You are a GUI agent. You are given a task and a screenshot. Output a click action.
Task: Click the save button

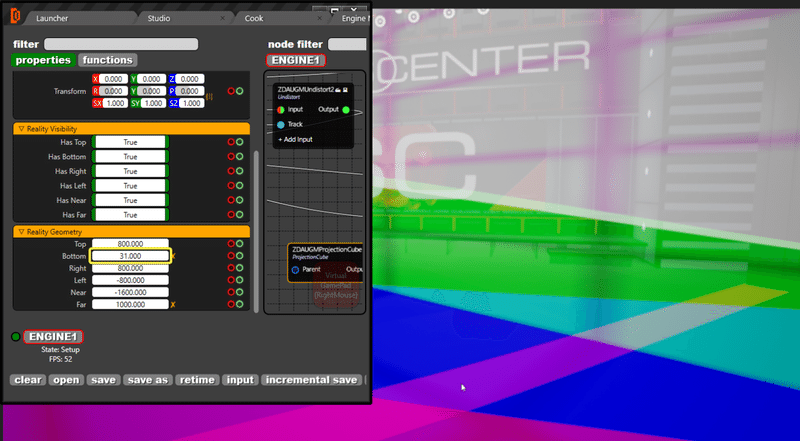click(x=104, y=380)
